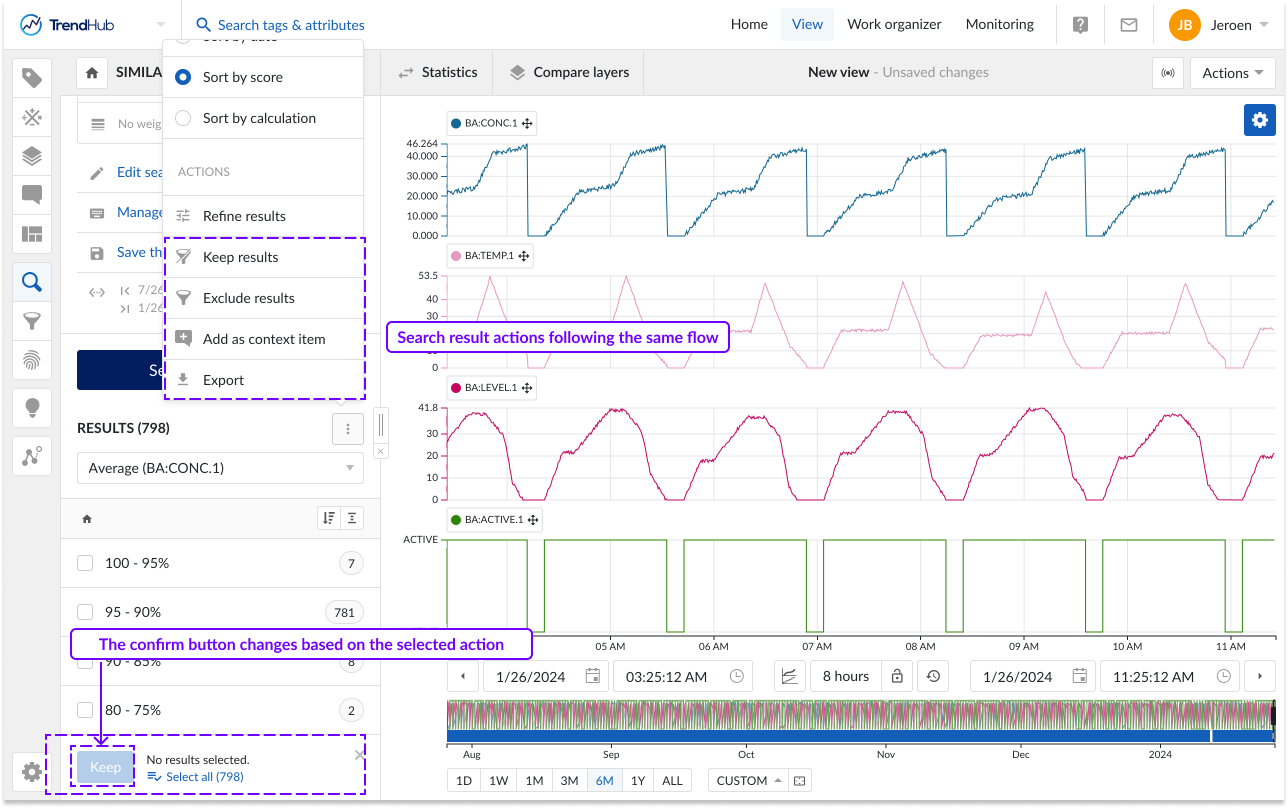
Task: Check the 80 - 75% results checkbox
Action: [x=86, y=711]
